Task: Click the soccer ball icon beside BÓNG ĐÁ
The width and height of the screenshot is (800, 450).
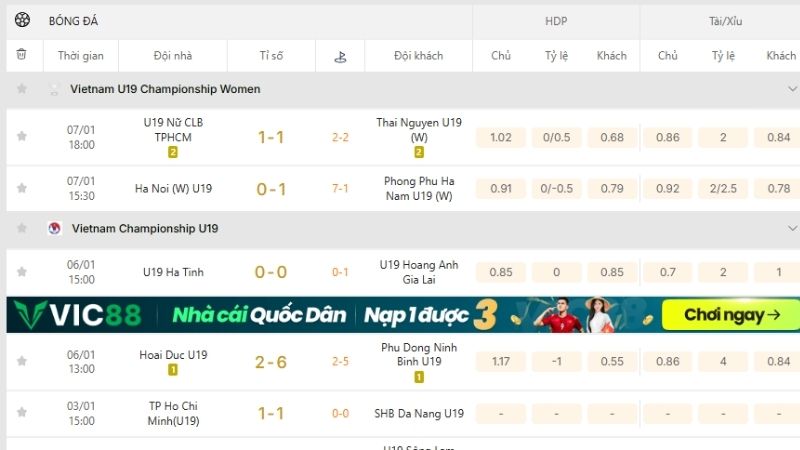Action: 22,20
